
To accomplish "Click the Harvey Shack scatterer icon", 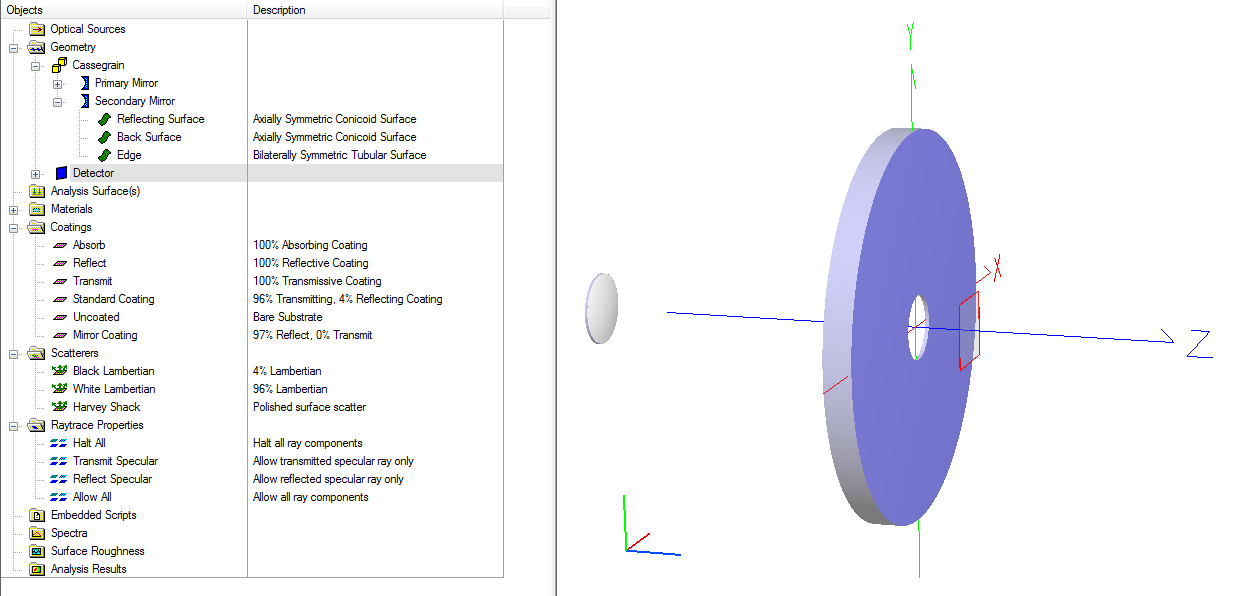I will (x=59, y=407).
